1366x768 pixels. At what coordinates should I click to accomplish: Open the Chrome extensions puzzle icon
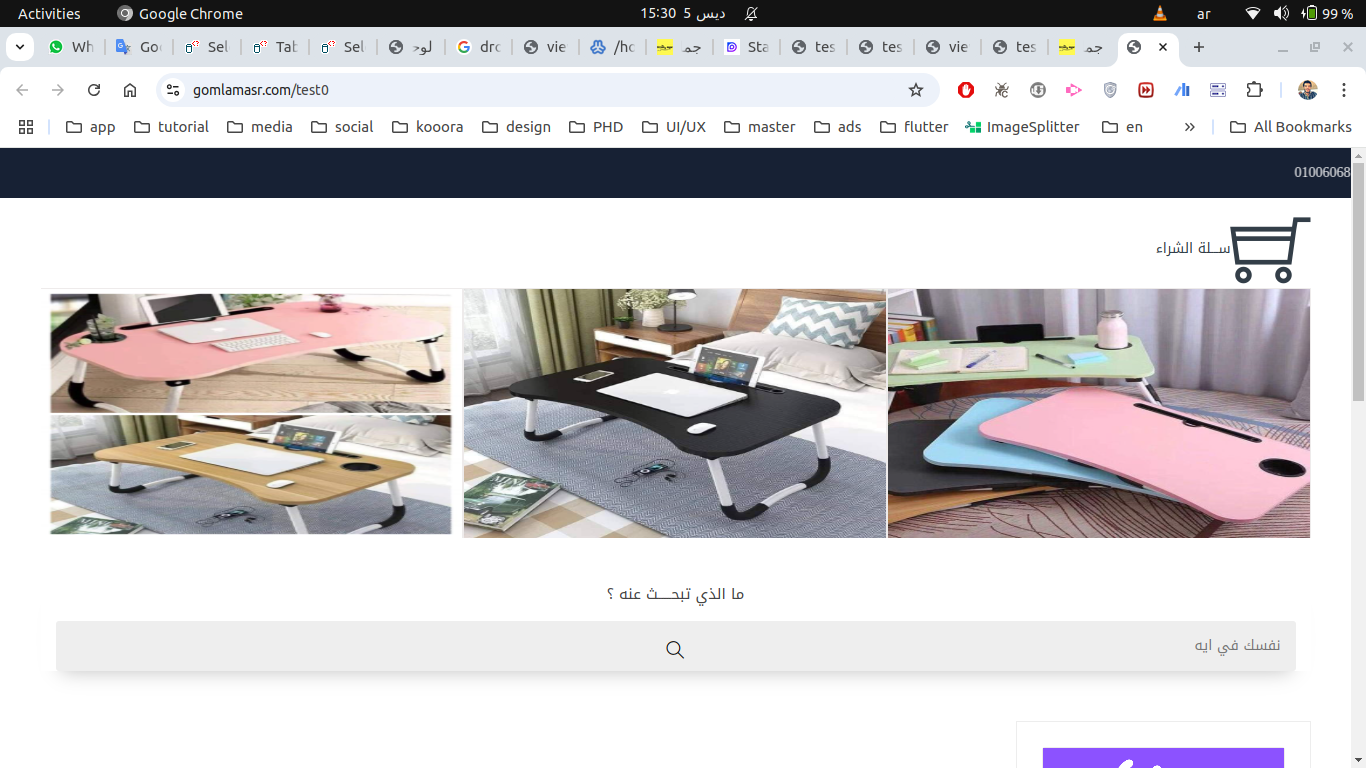(1254, 90)
